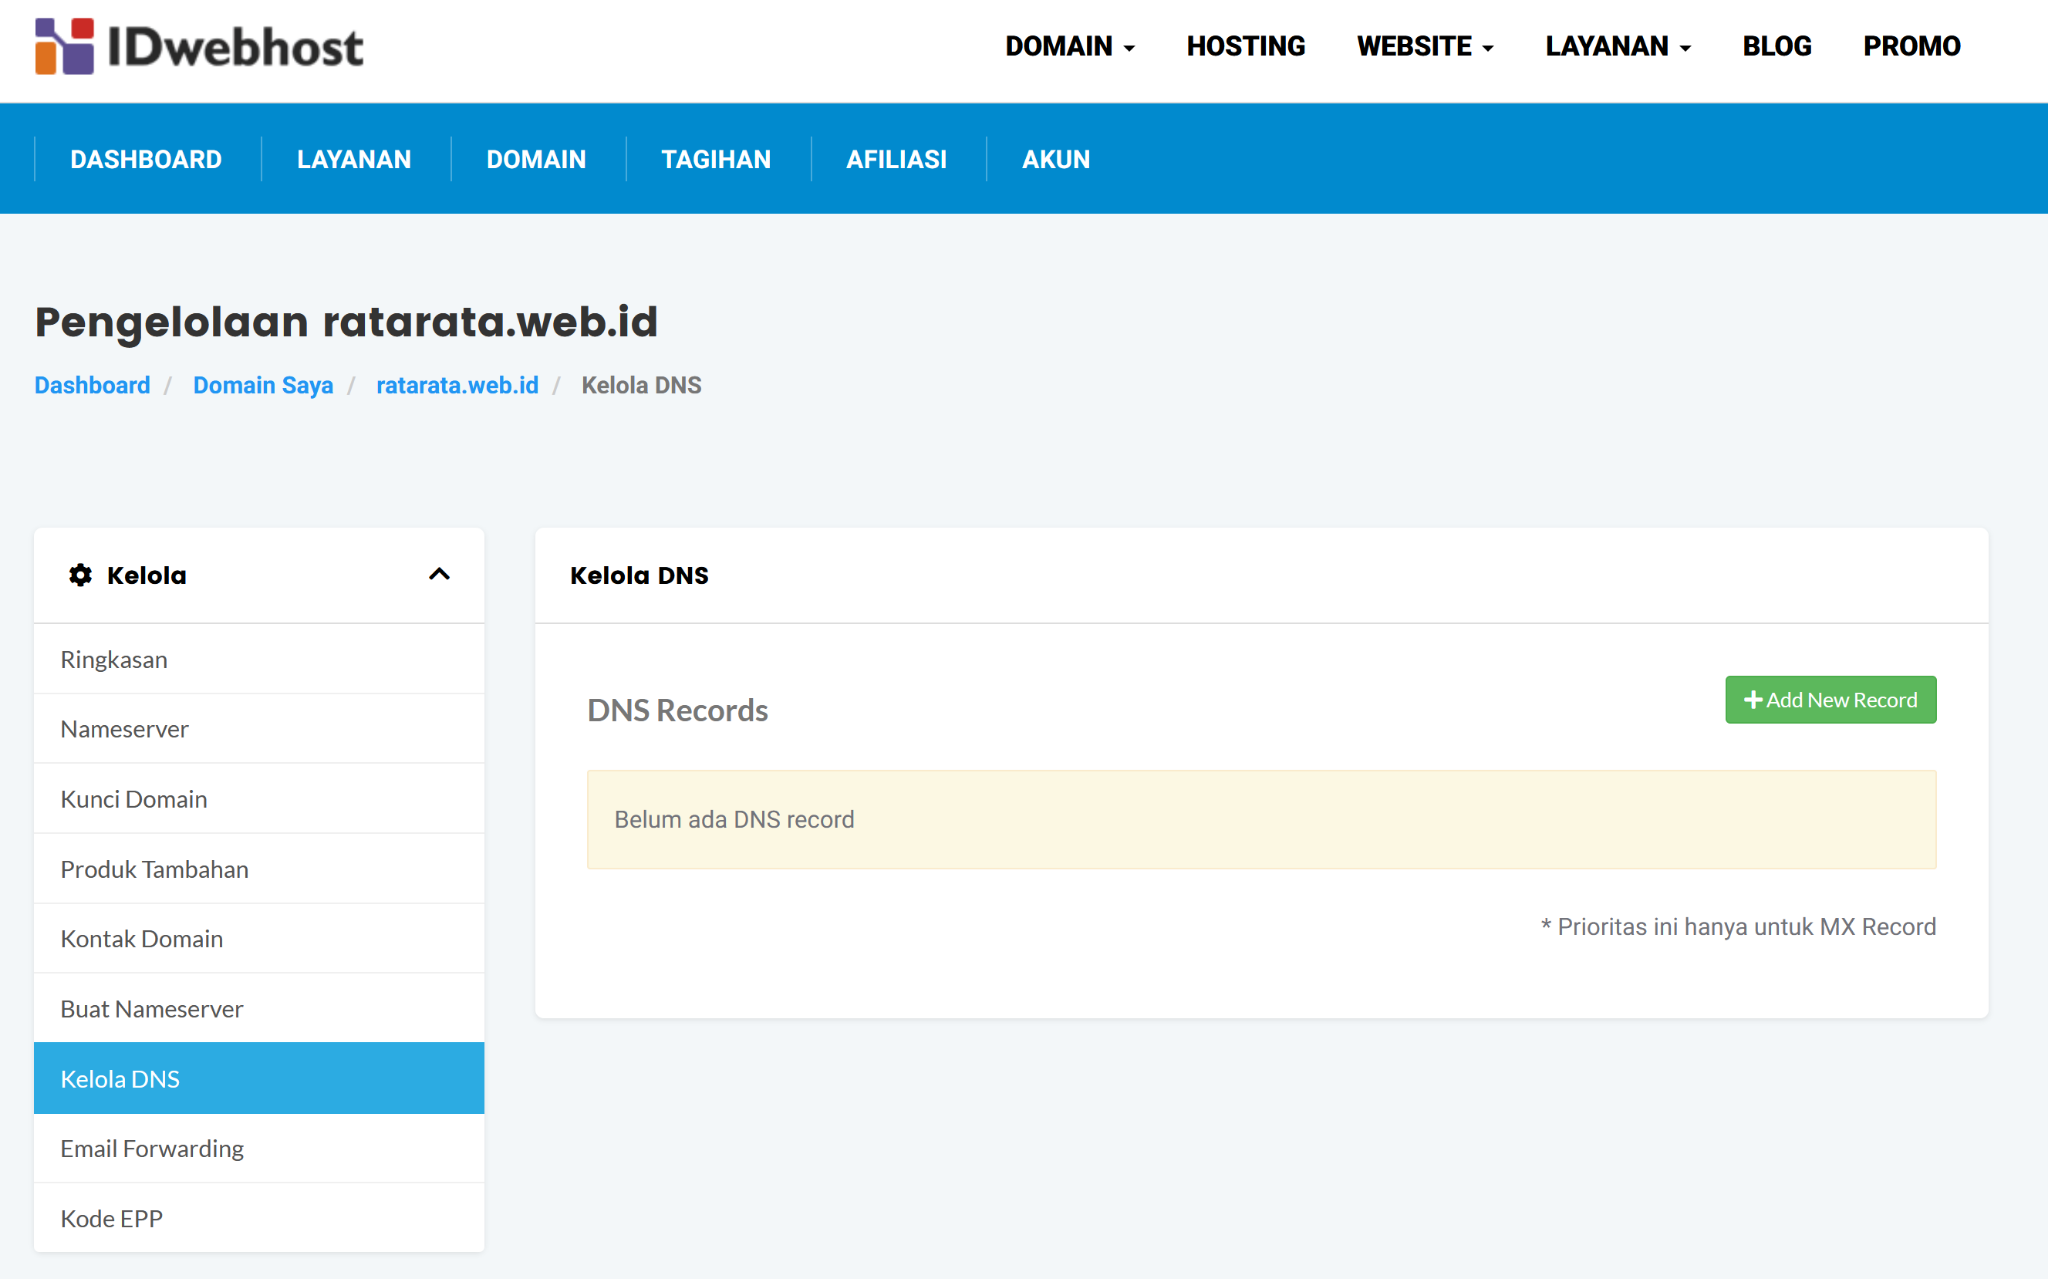Screen dimensions: 2048x1279
Task: Open DOMAIN tab in blue bar
Action: pyautogui.click(x=536, y=159)
